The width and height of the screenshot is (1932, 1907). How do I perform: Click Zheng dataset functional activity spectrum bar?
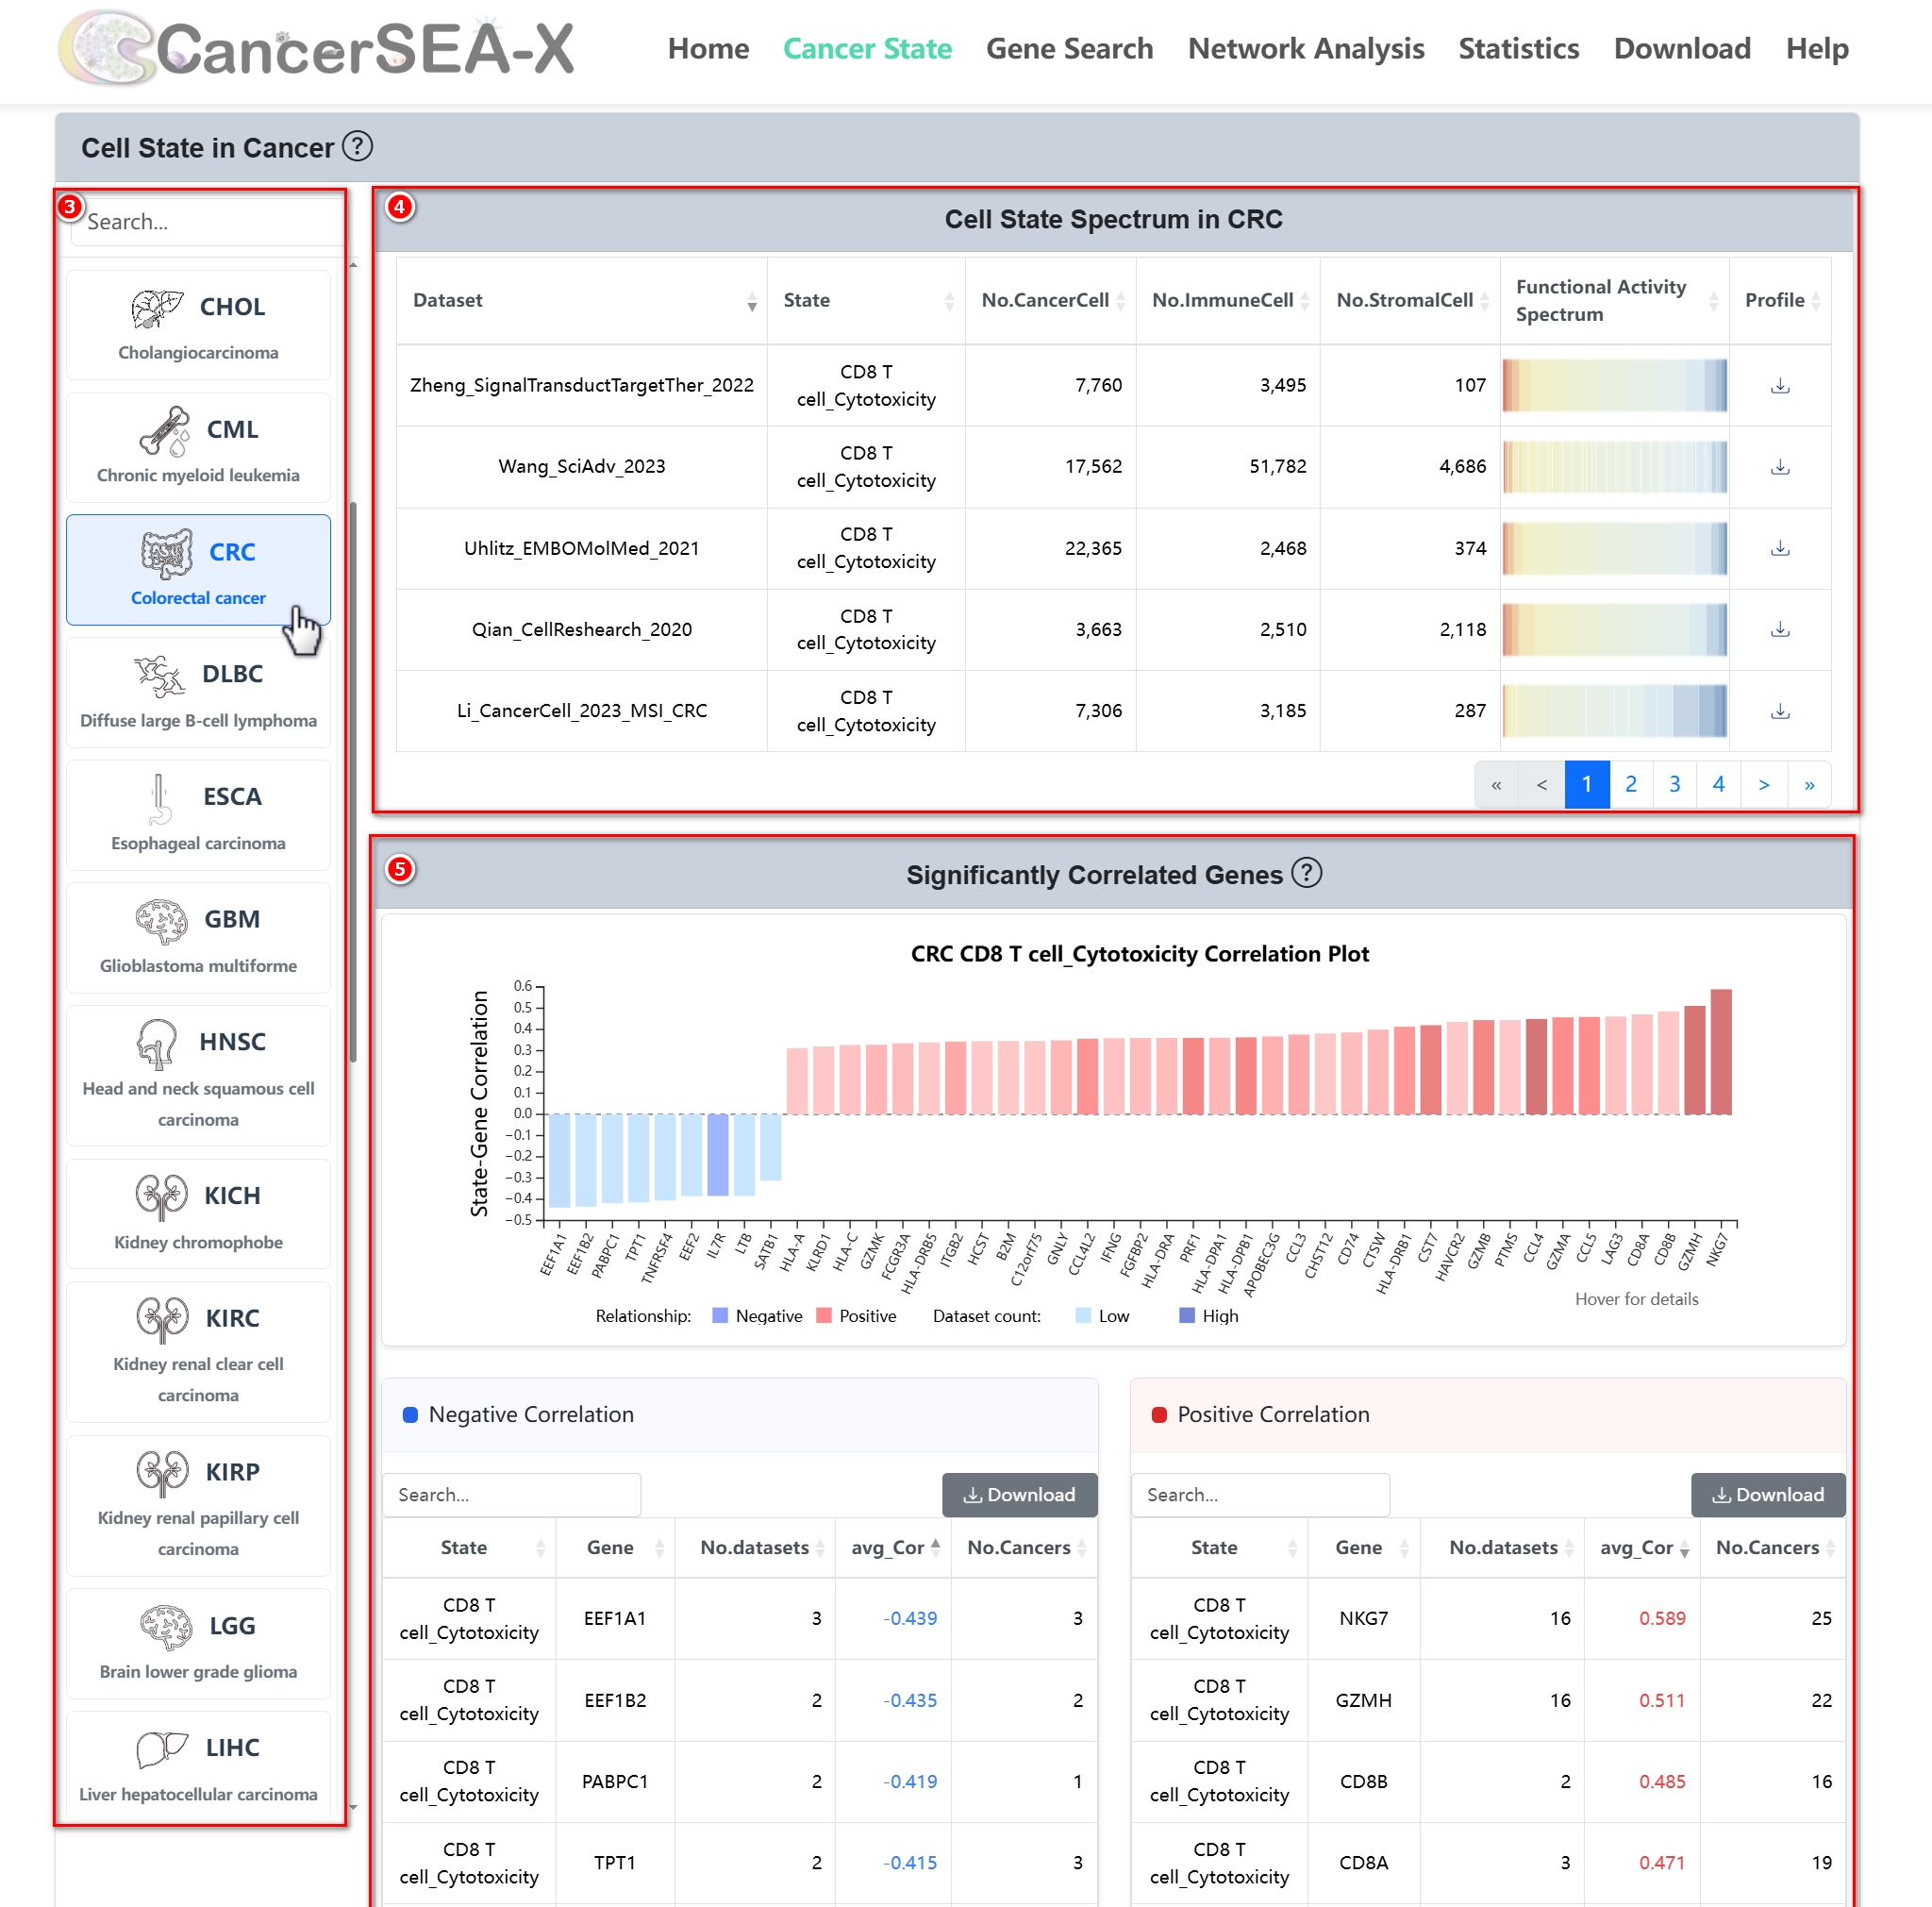tap(1613, 386)
